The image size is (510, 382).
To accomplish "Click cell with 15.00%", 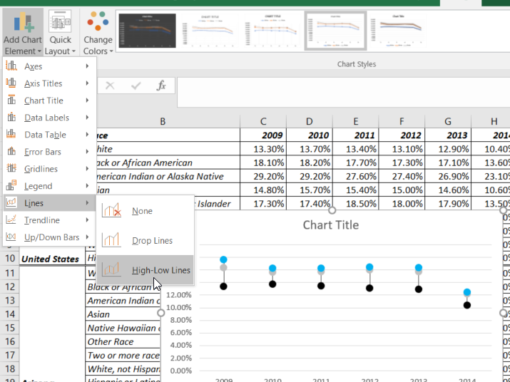I will pos(402,190).
